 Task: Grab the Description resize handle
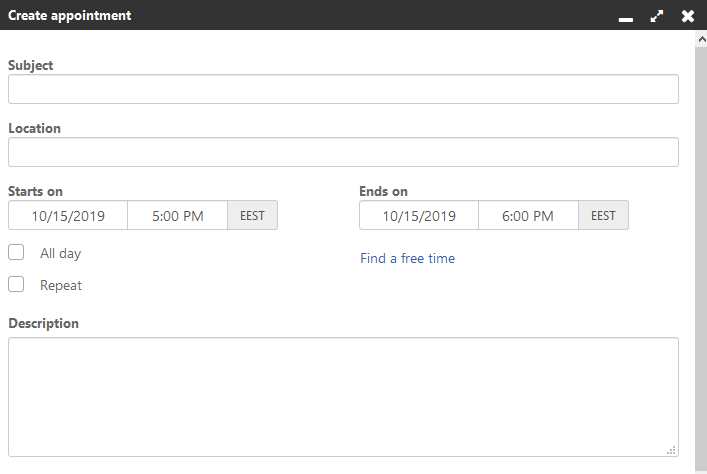[671, 450]
